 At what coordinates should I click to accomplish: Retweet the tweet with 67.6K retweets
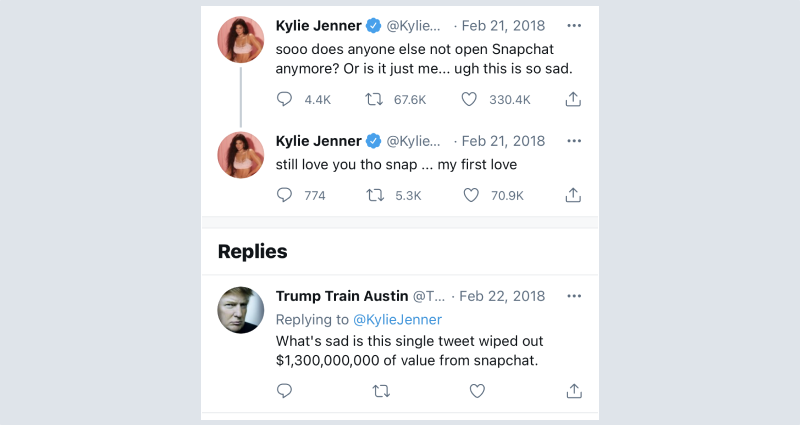(376, 99)
